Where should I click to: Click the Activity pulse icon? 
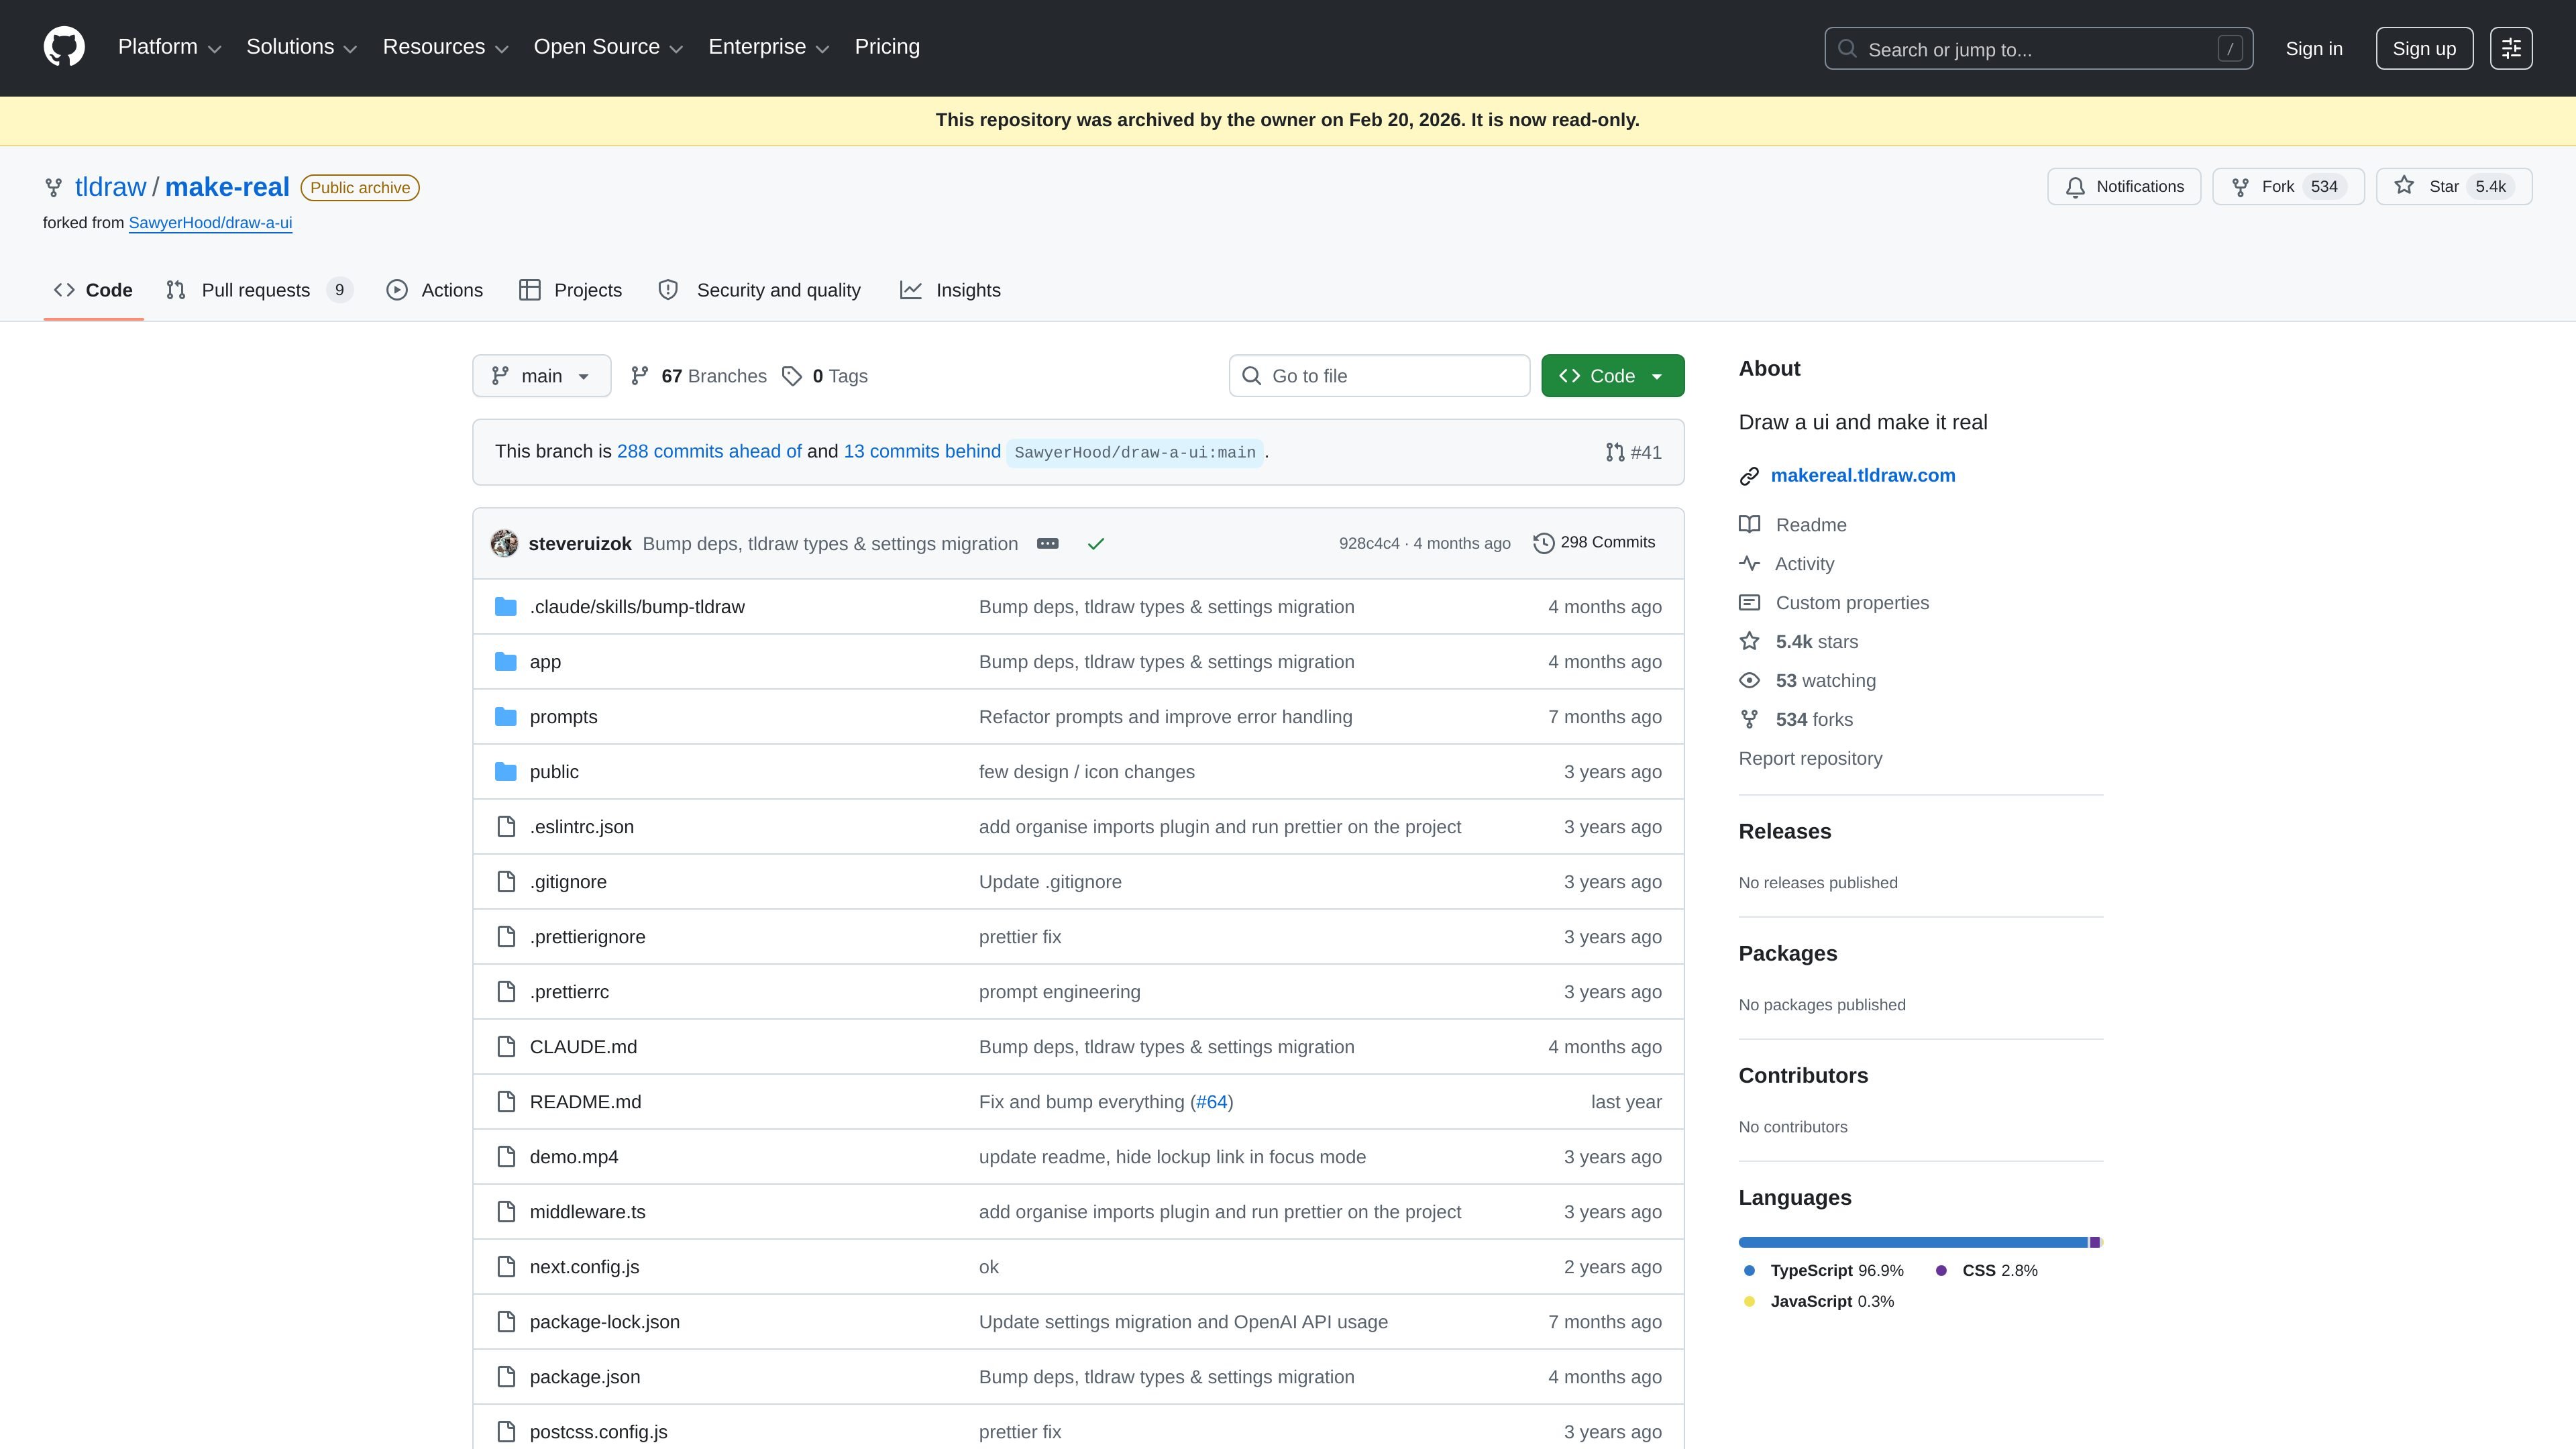(1749, 564)
